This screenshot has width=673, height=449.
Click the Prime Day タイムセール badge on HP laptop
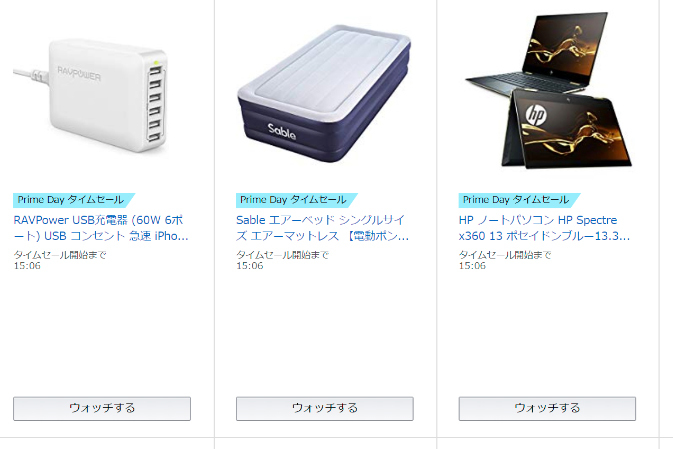(519, 200)
